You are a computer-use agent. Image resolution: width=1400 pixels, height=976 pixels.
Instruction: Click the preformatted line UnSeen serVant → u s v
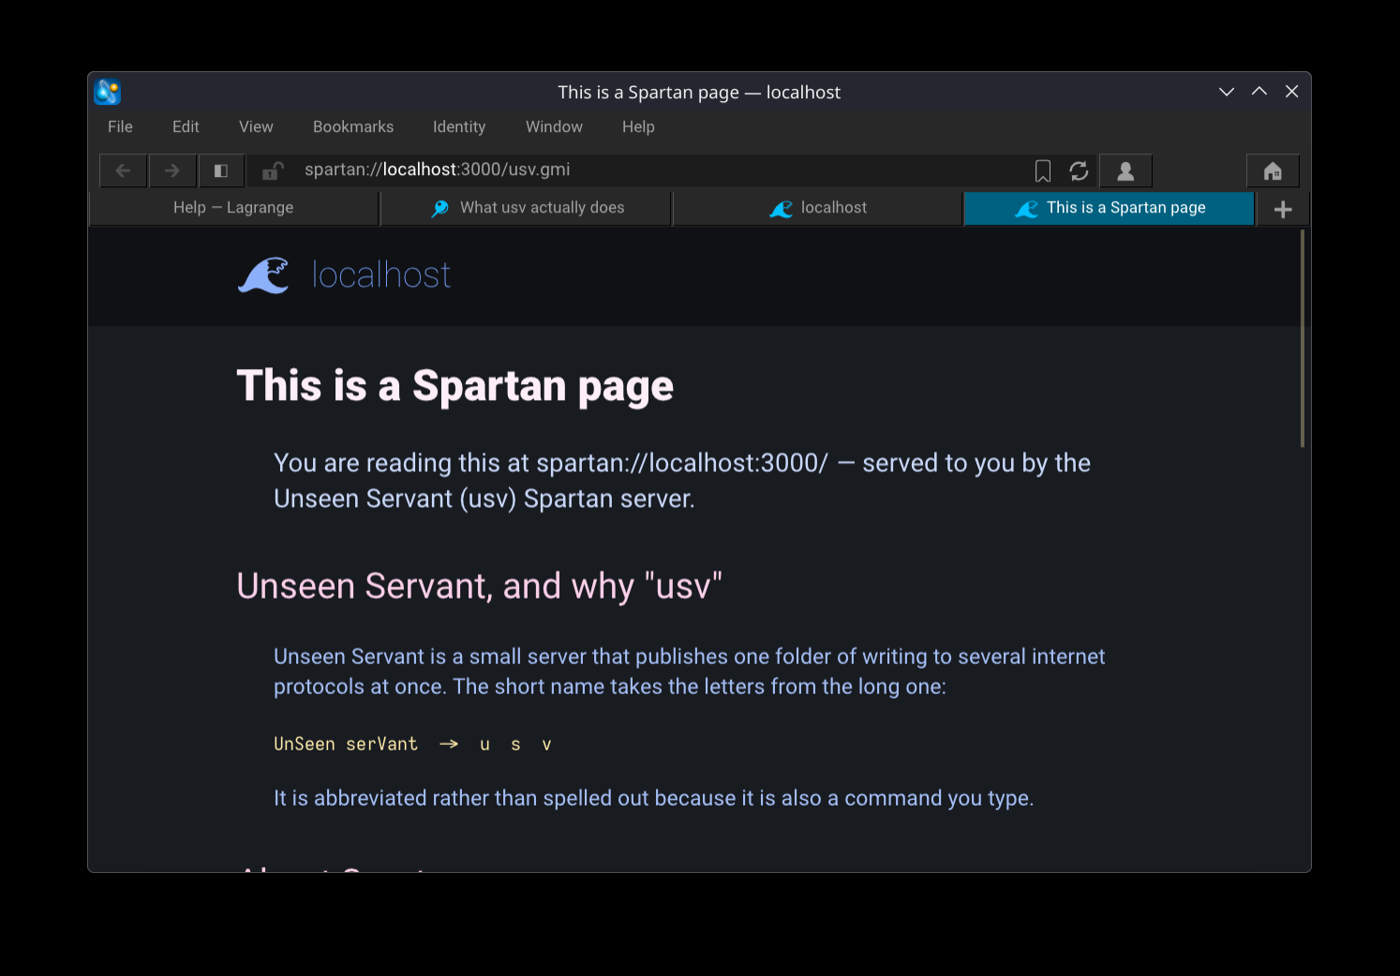tap(413, 744)
